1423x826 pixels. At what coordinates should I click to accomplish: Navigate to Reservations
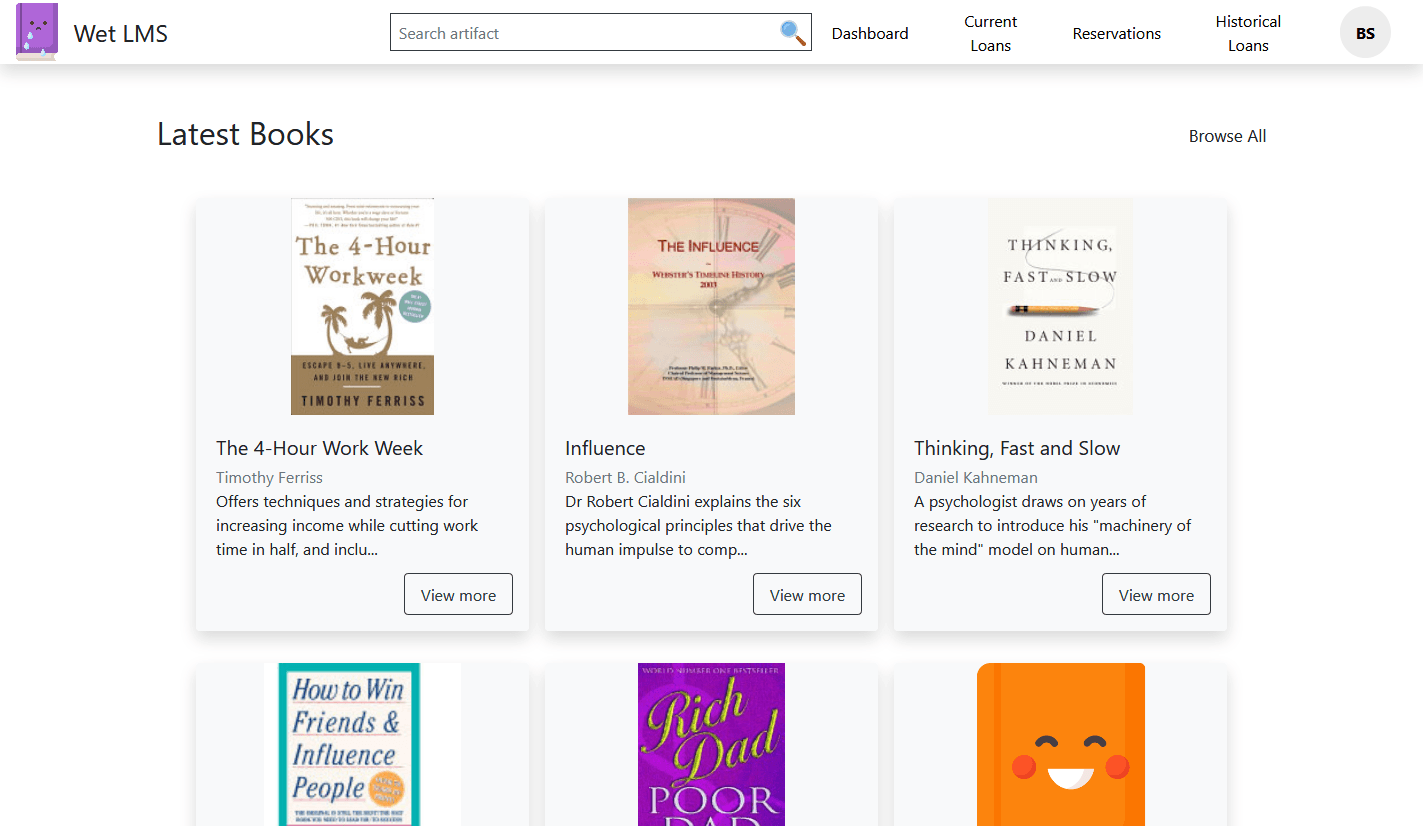[1116, 33]
